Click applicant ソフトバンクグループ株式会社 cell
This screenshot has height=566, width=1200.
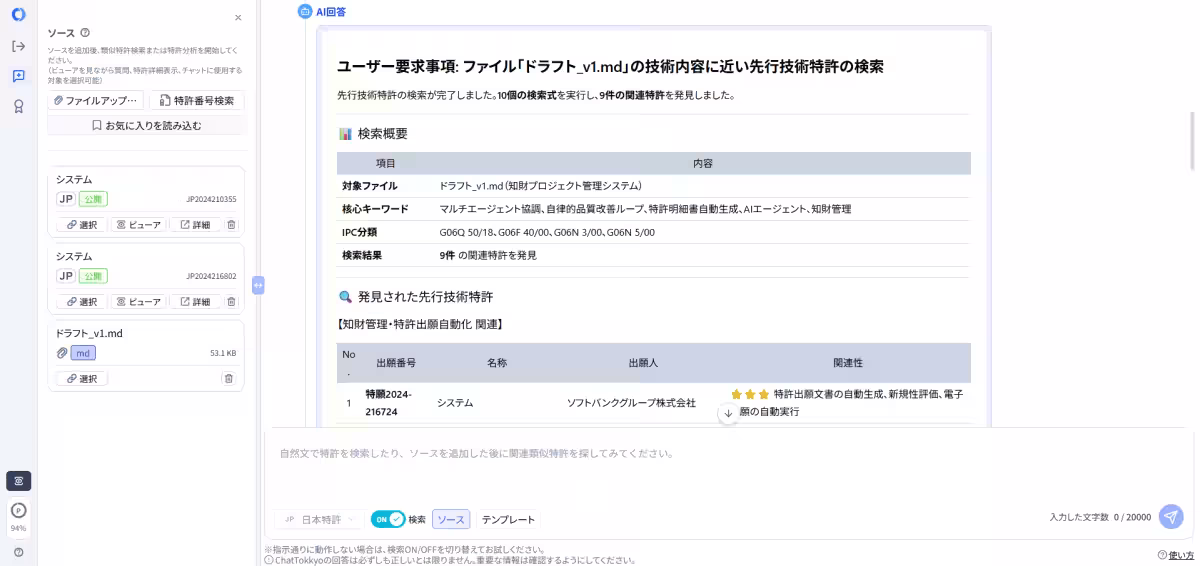tap(631, 403)
